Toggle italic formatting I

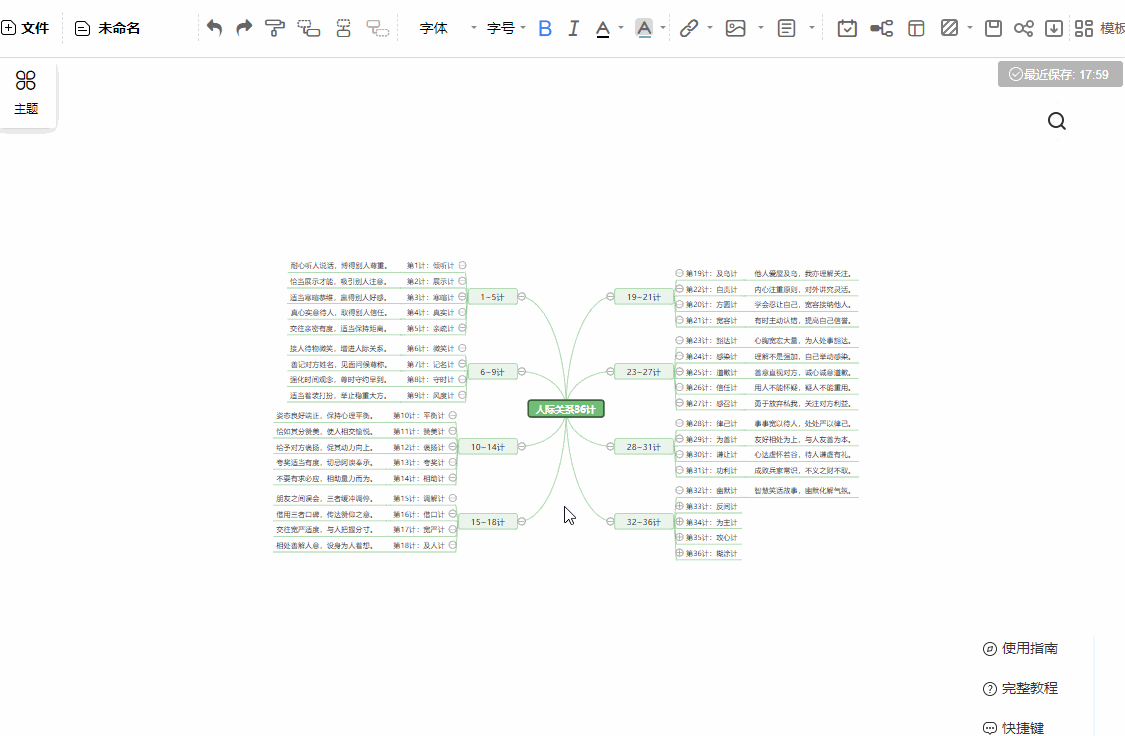pos(573,28)
